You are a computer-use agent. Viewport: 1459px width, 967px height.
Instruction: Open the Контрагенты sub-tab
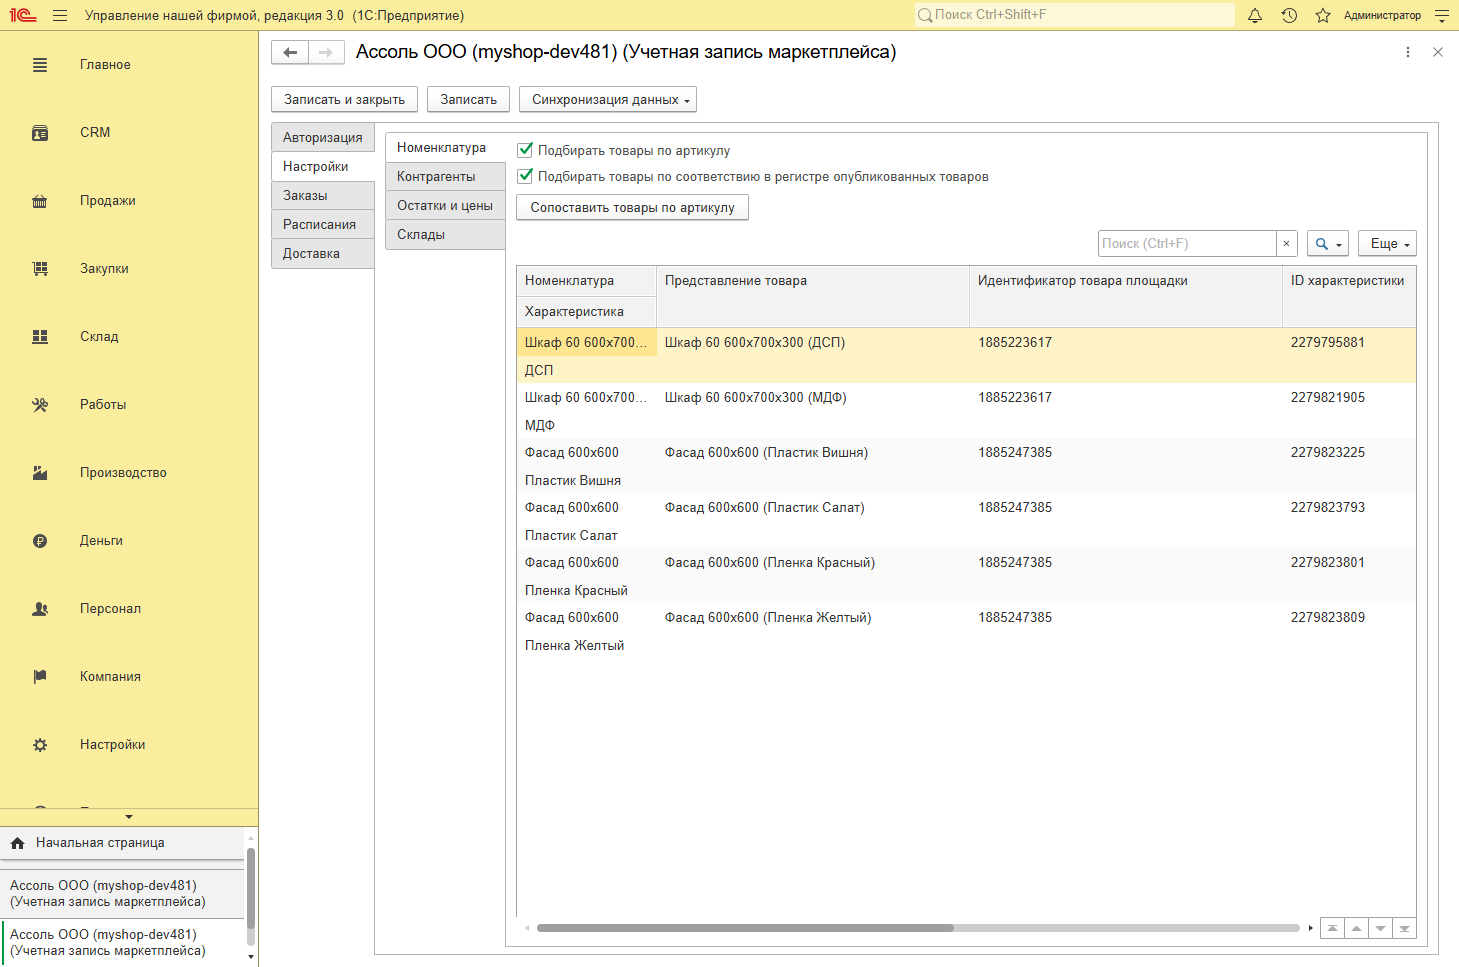coord(445,177)
